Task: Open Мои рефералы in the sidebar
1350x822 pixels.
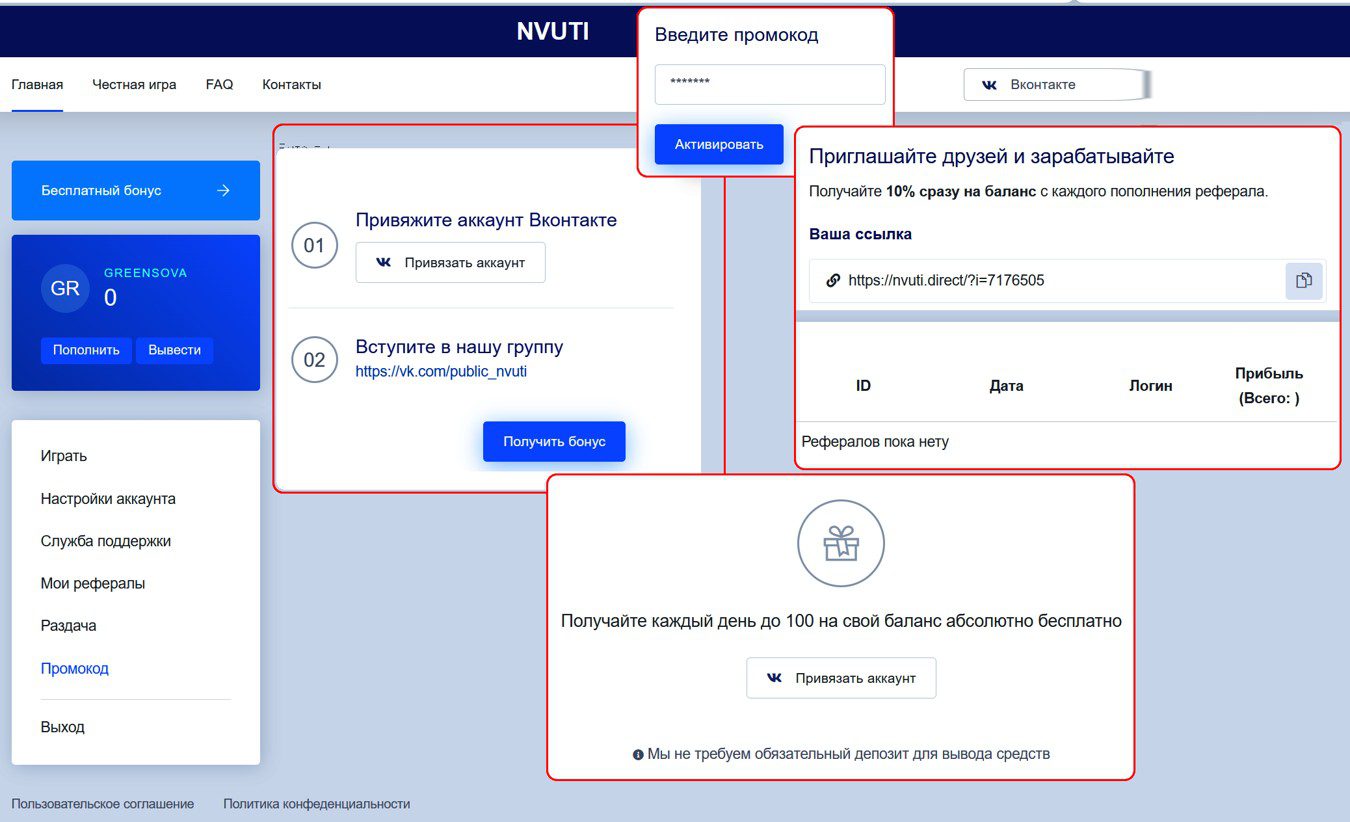Action: [93, 583]
